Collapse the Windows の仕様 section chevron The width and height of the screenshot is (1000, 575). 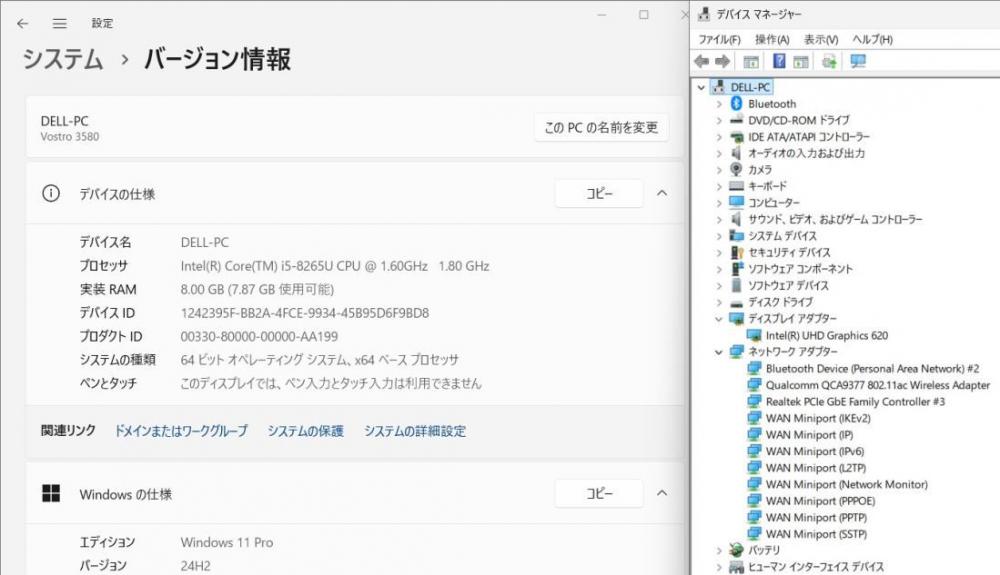662,493
